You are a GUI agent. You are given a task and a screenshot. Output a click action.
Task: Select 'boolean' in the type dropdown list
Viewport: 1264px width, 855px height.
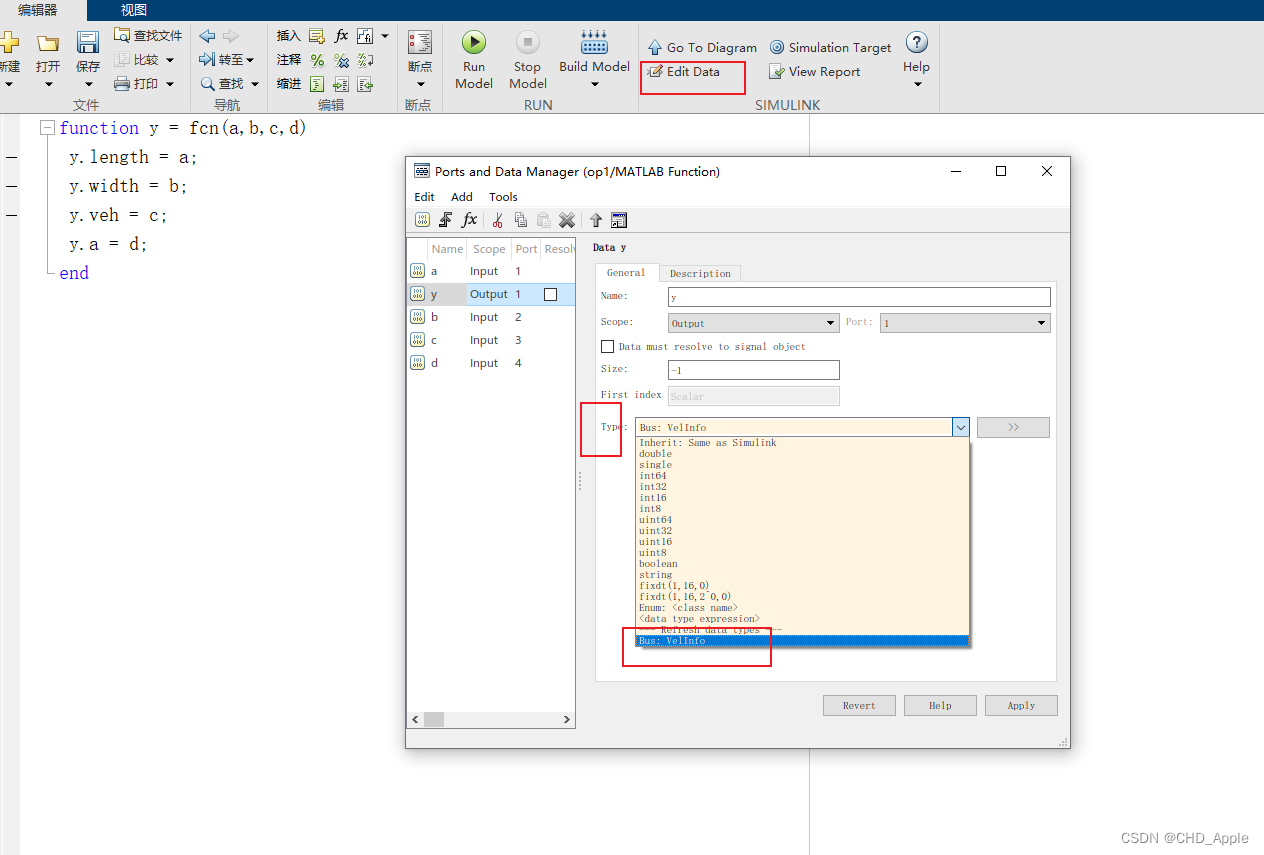click(x=803, y=564)
